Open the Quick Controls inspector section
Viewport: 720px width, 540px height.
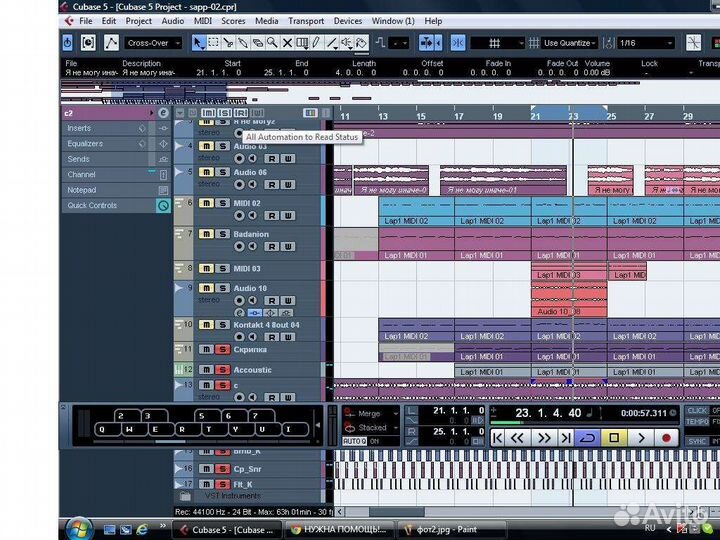coord(92,205)
